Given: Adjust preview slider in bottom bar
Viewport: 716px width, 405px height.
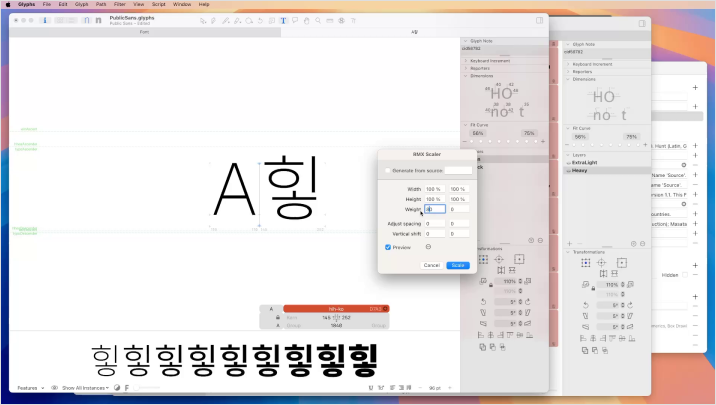Looking at the screenshot, I should point(147,388).
